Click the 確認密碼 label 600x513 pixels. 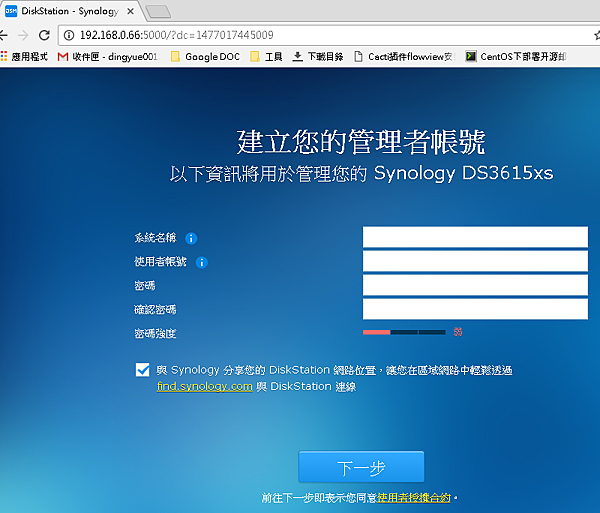[x=155, y=309]
